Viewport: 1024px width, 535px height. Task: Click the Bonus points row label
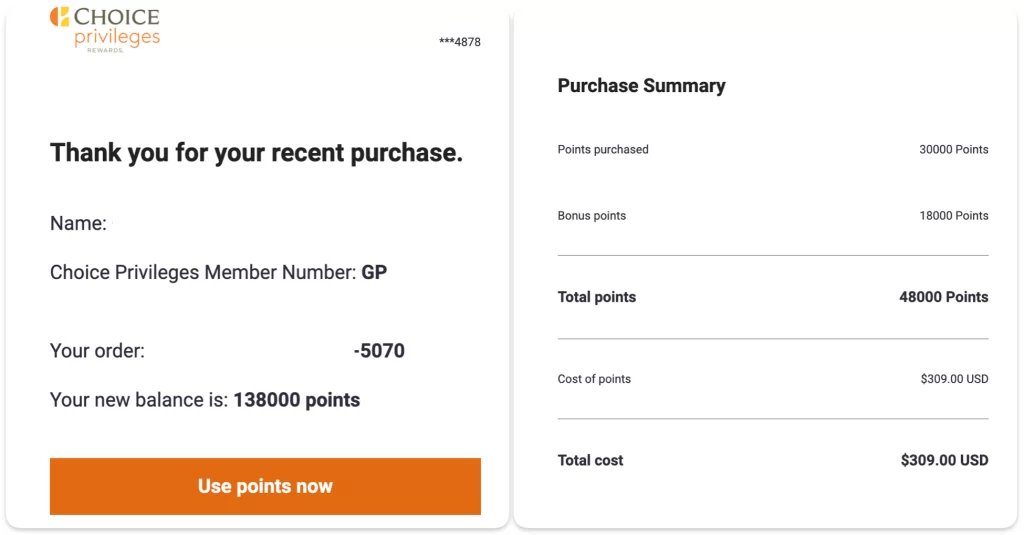click(592, 216)
